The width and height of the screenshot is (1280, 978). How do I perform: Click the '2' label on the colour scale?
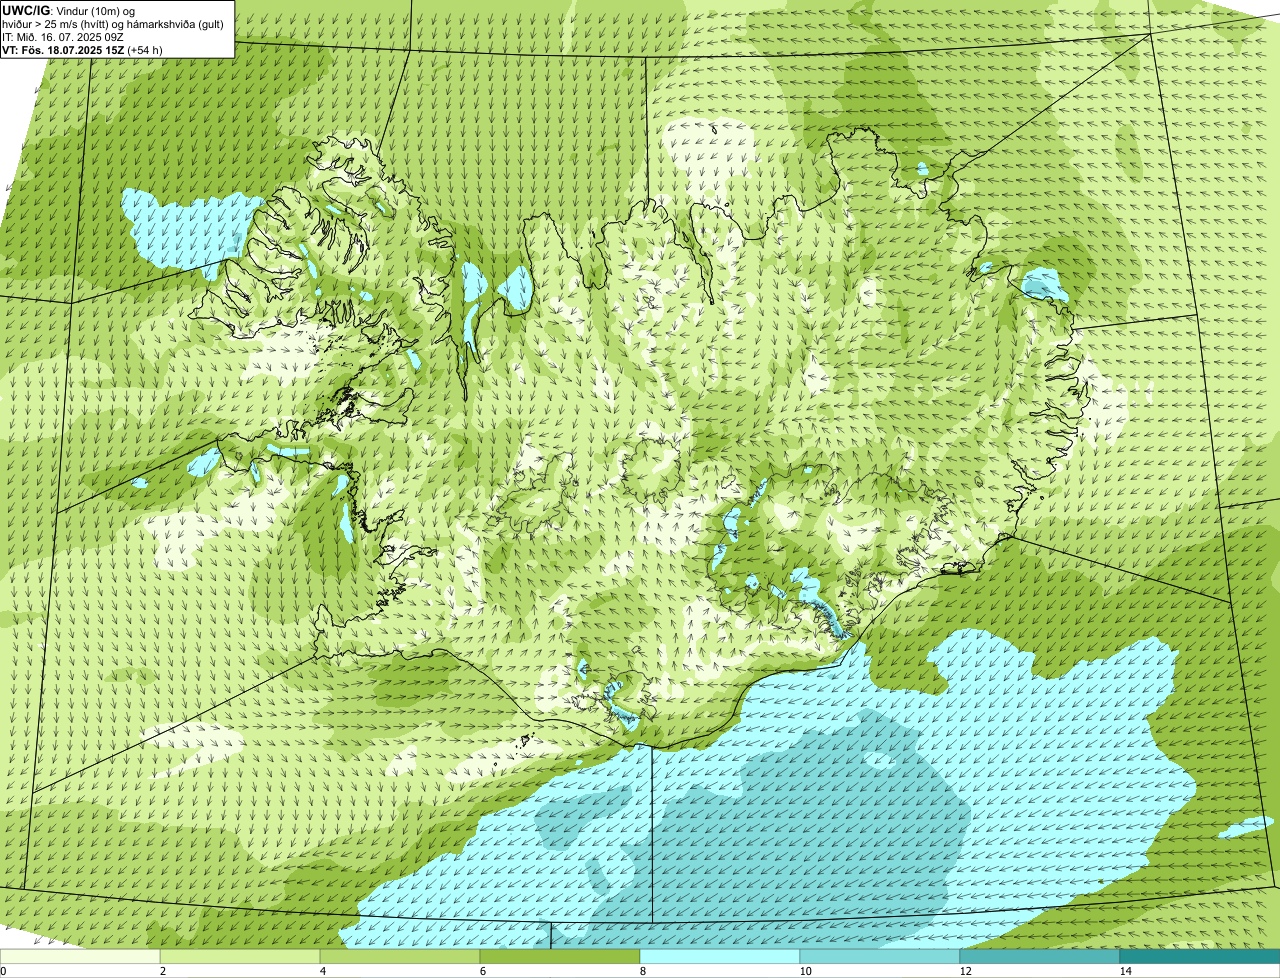coord(163,971)
